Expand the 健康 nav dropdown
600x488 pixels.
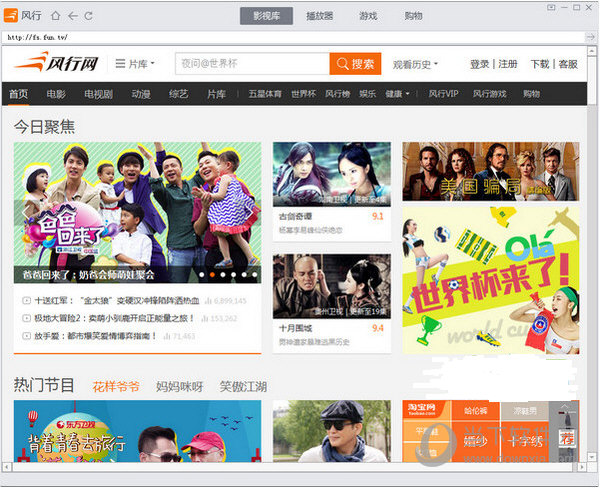(x=397, y=94)
